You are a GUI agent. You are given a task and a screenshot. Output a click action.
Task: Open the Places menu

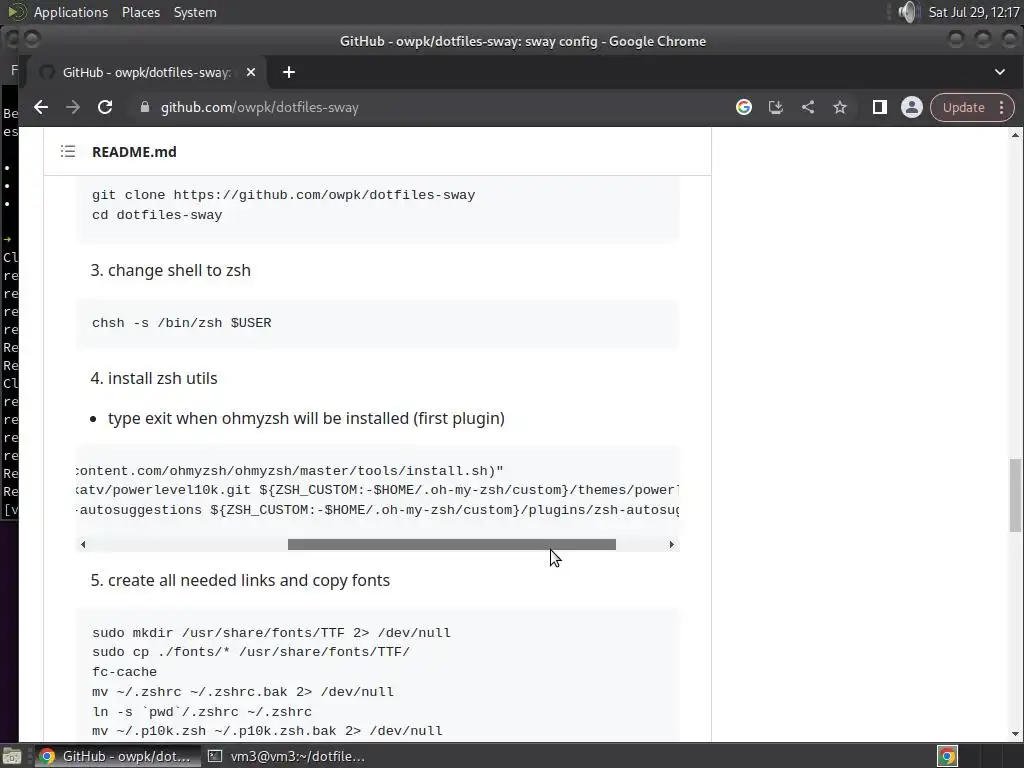point(140,12)
